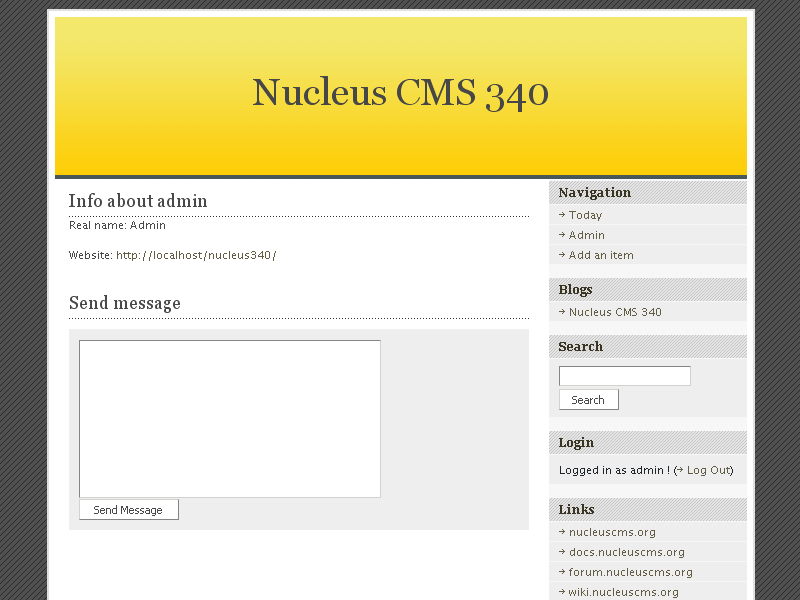
Task: Click the Real name: Admin text
Action: (117, 226)
